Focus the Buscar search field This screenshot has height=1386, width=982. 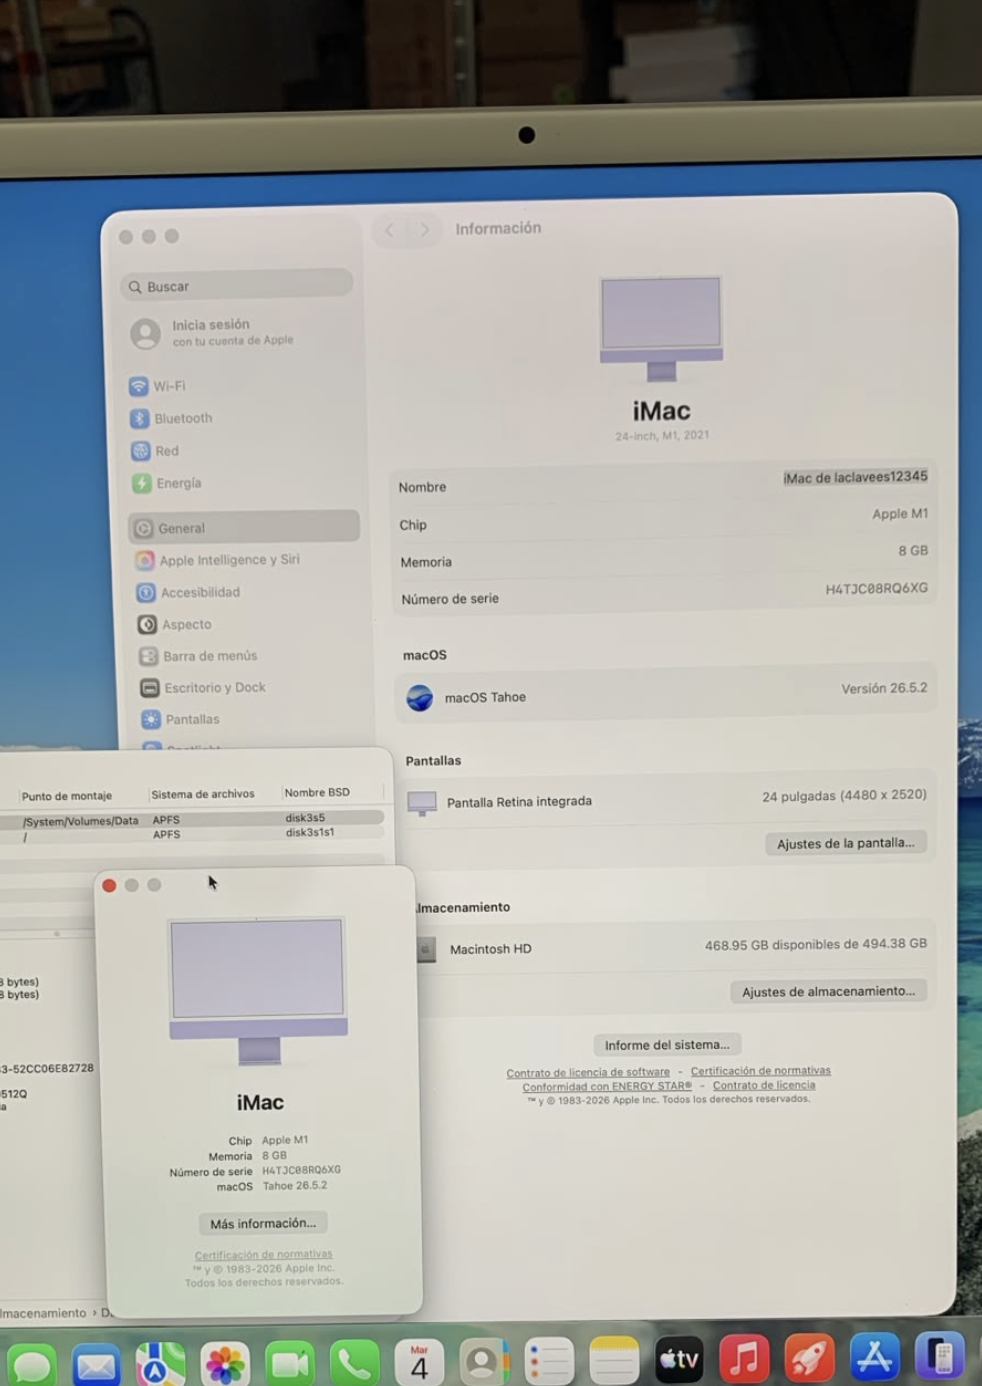pyautogui.click(x=237, y=285)
